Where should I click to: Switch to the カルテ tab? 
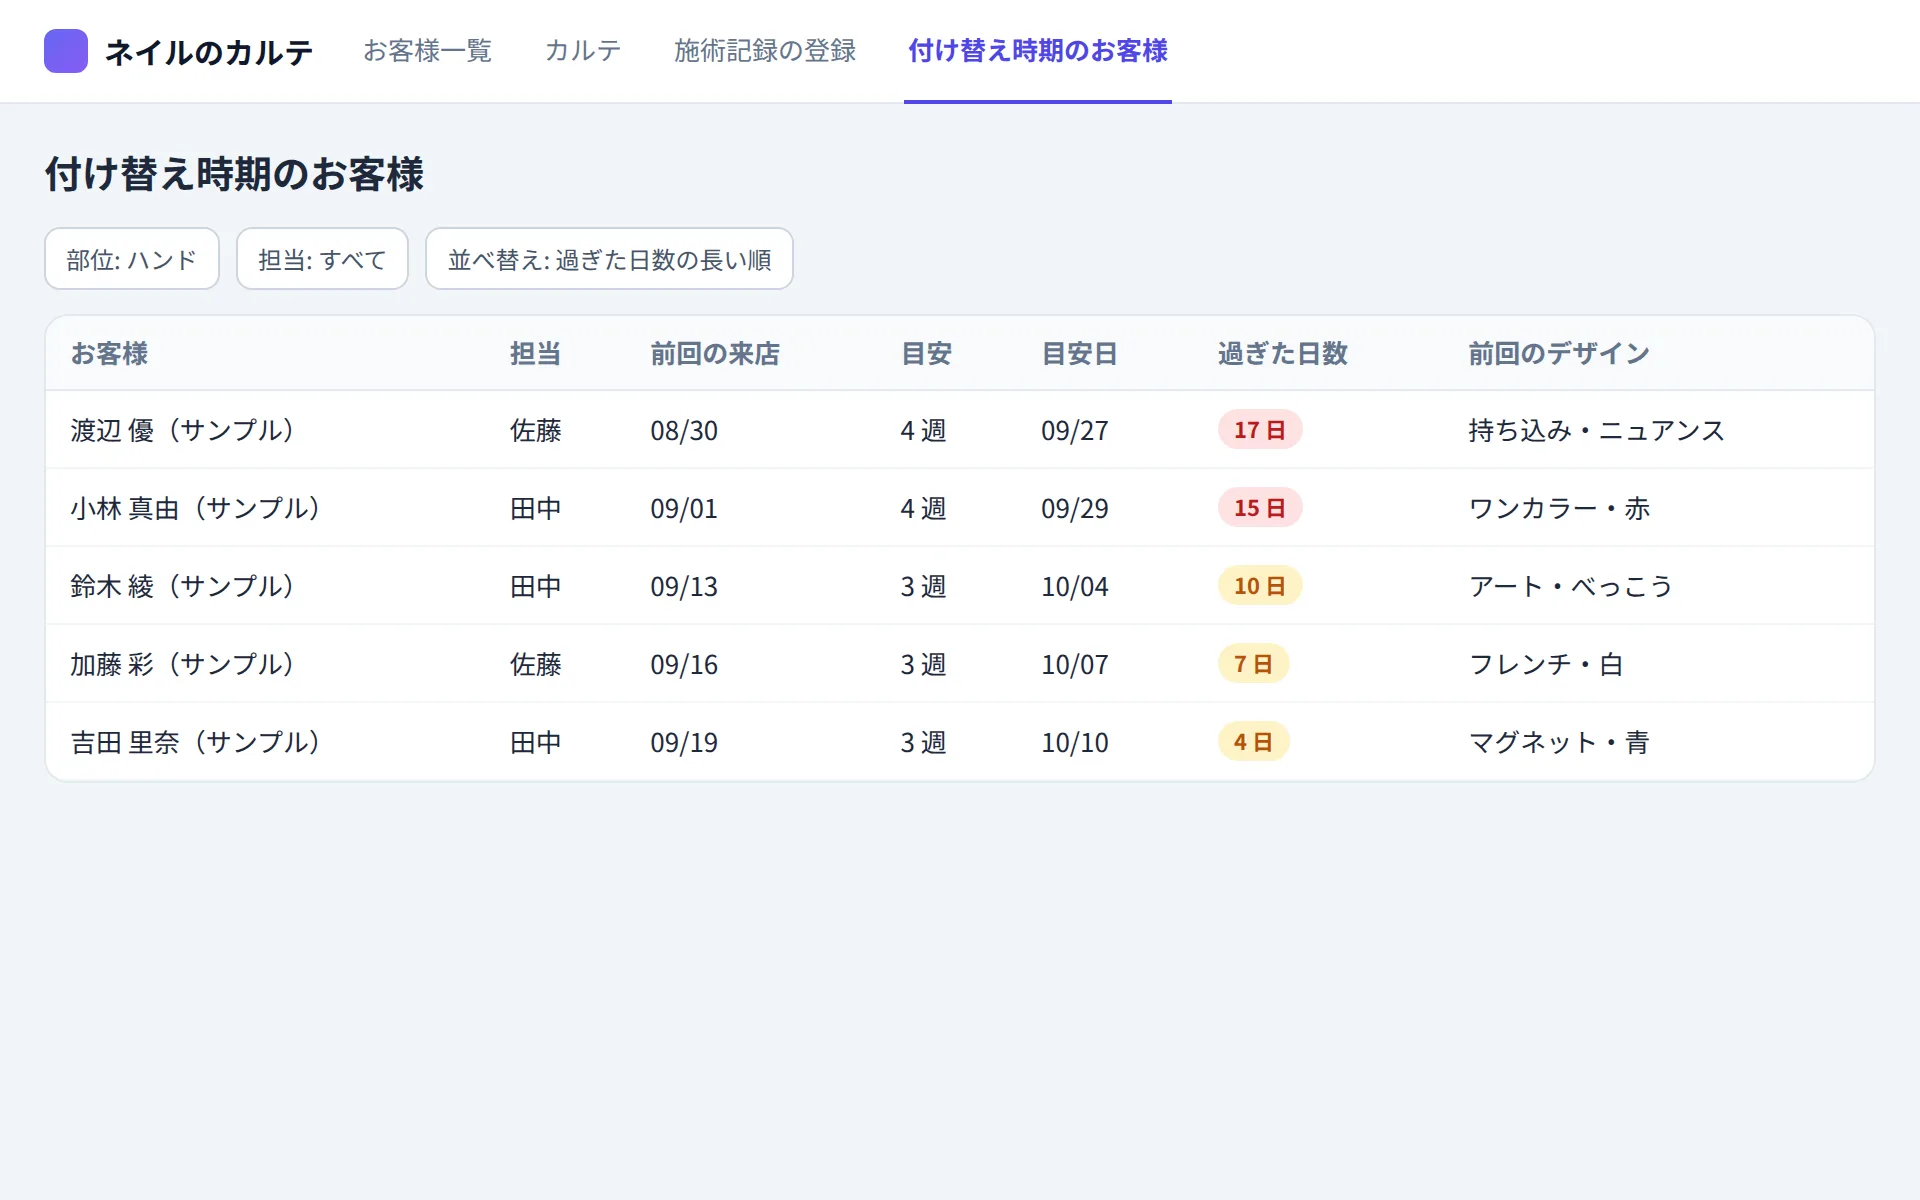click(x=583, y=51)
